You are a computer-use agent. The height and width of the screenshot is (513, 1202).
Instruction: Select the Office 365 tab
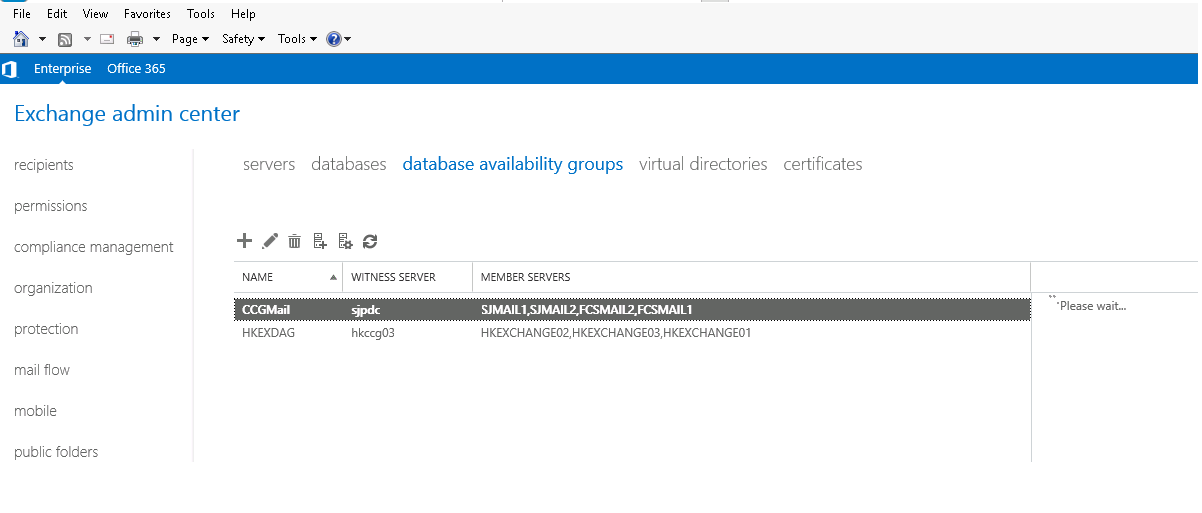click(136, 69)
